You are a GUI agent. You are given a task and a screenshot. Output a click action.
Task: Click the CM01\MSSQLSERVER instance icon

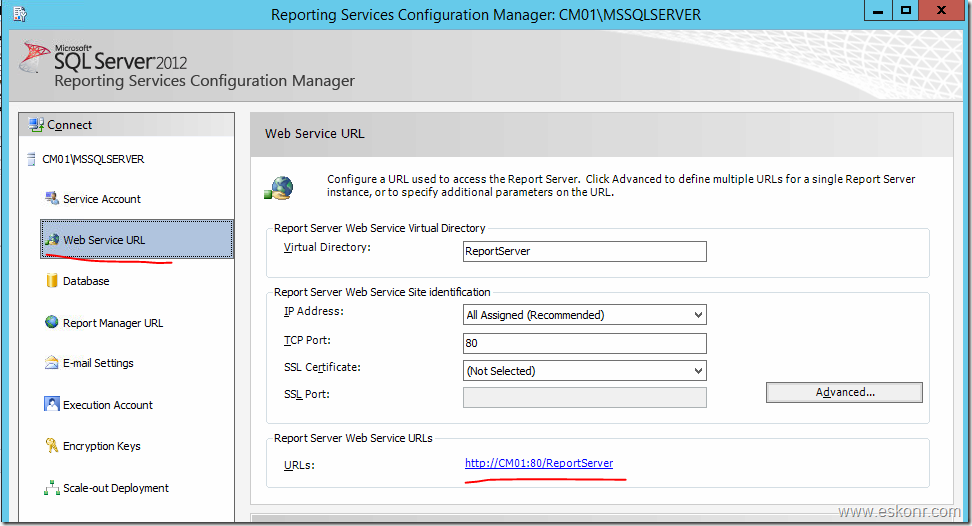click(31, 159)
